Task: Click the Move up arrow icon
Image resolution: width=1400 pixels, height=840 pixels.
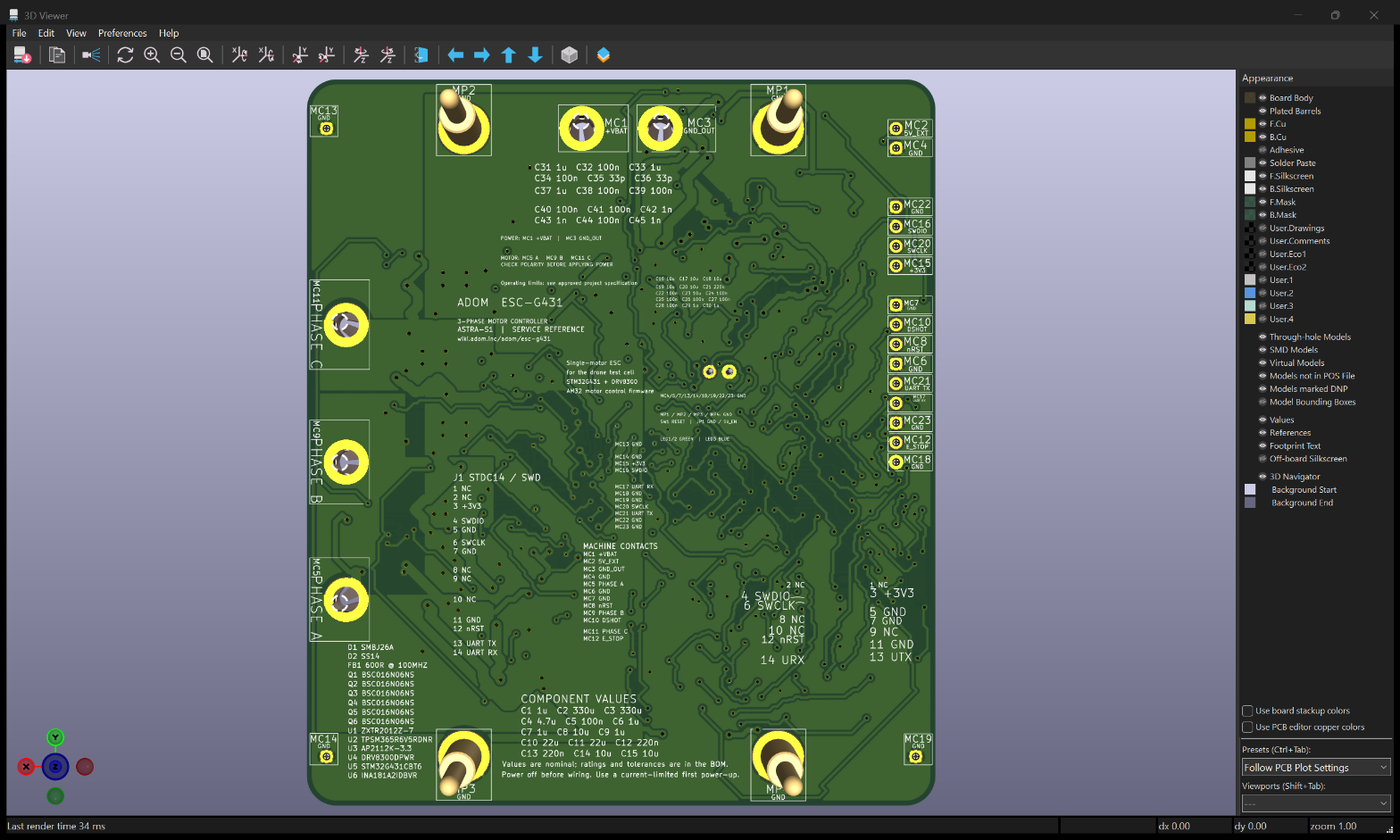Action: pyautogui.click(x=508, y=55)
